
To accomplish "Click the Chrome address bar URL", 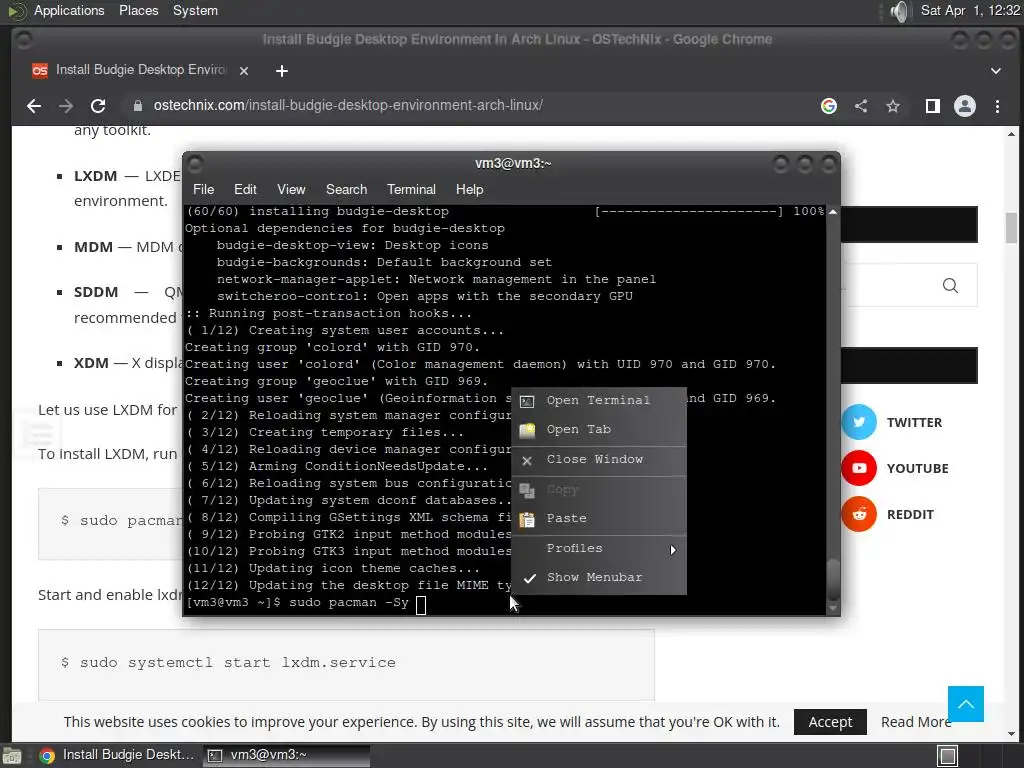I will (x=348, y=106).
